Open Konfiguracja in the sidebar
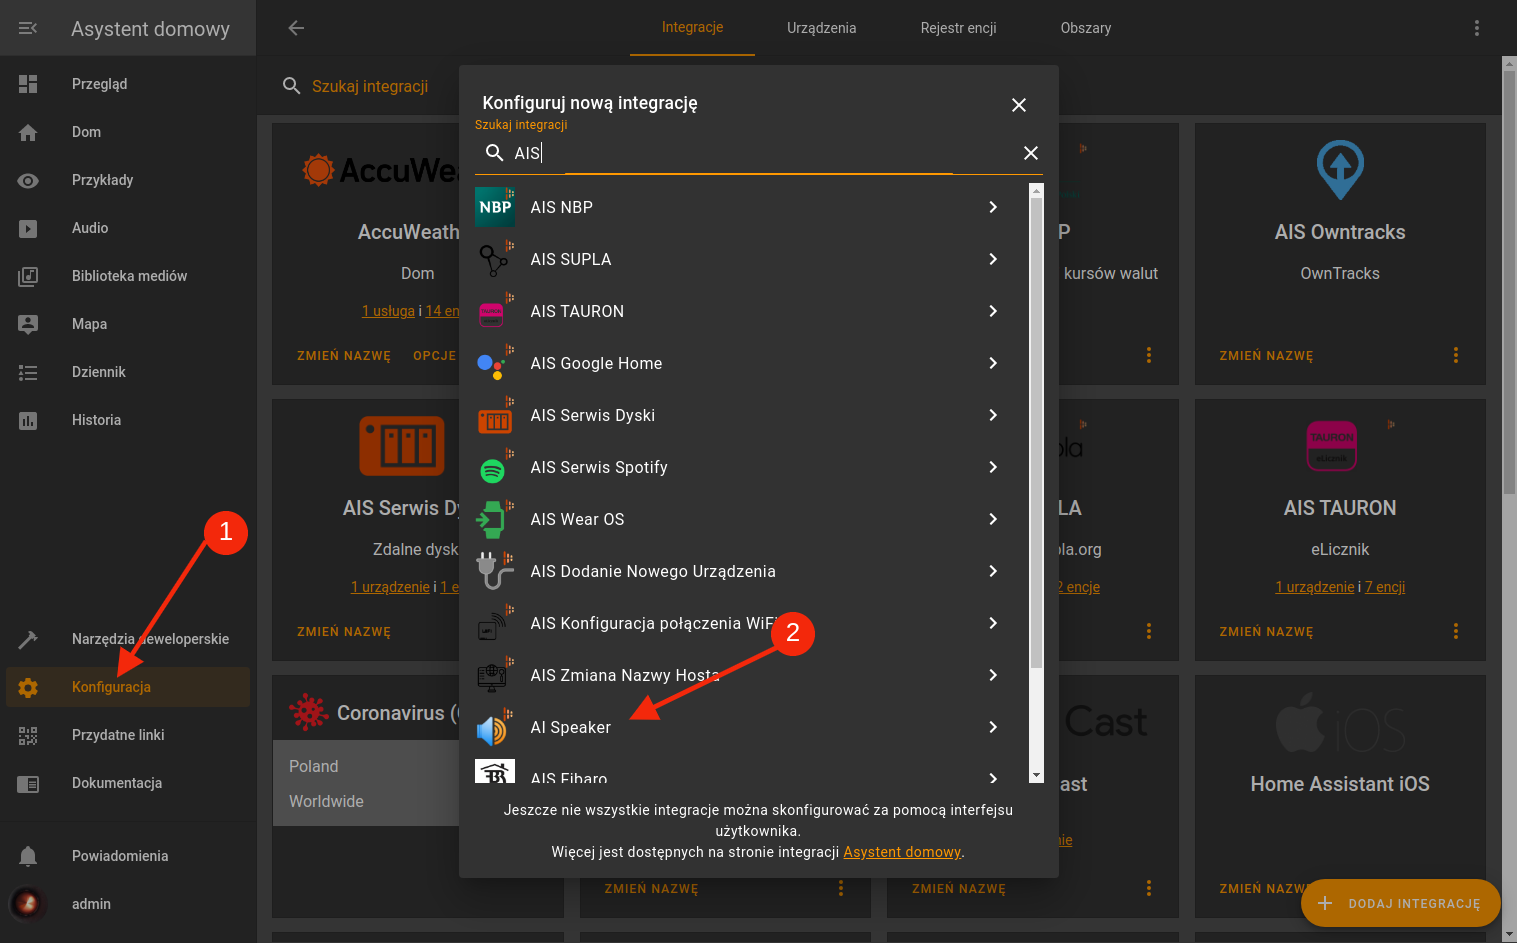This screenshot has height=943, width=1517. click(128, 687)
